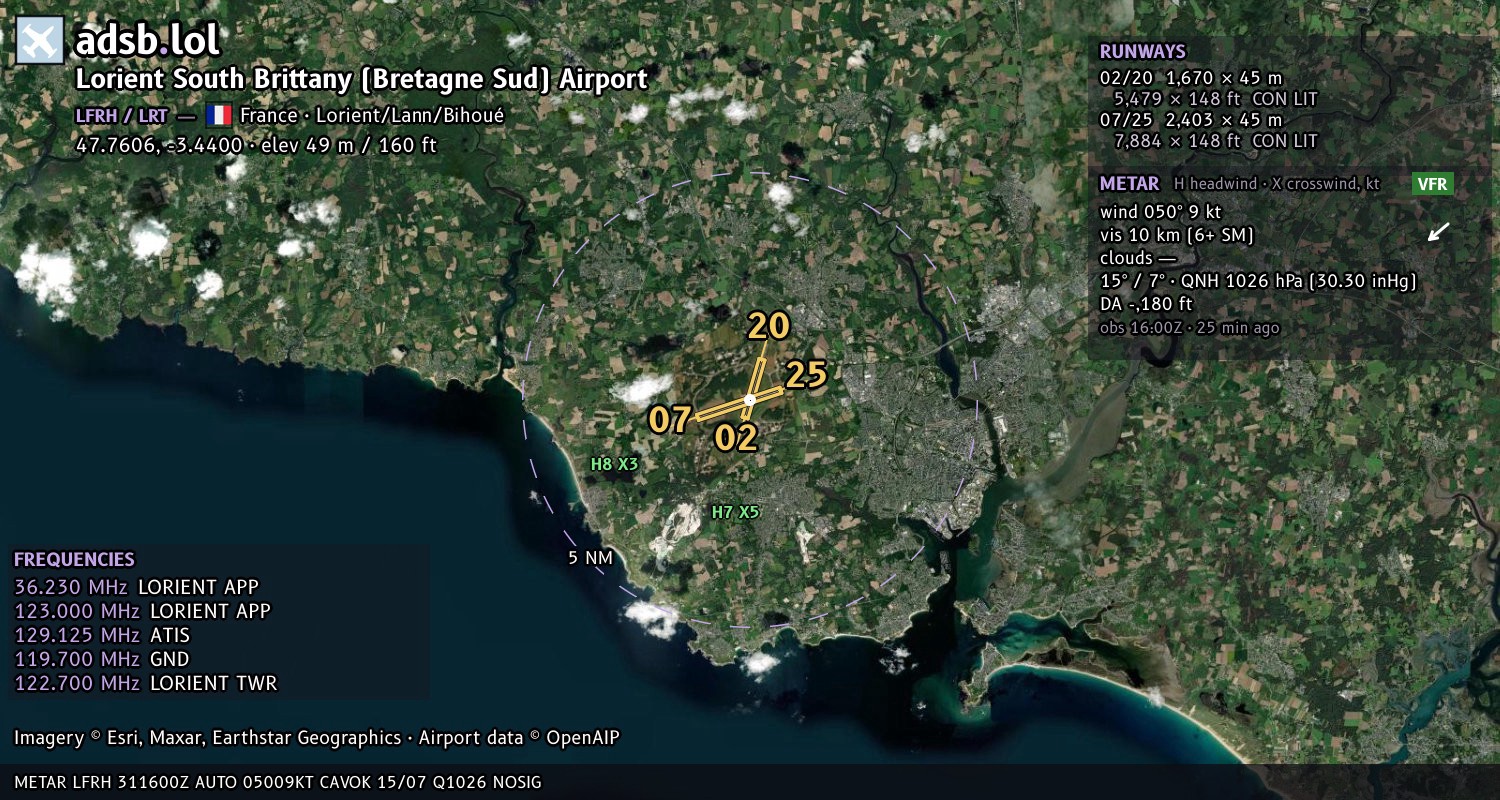Click the wind 050° 9 kt line

1161,212
